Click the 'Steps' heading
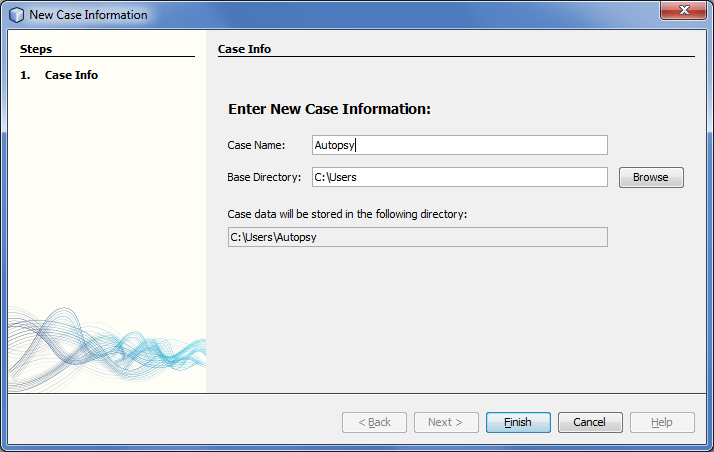This screenshot has height=452, width=714. click(x=36, y=49)
